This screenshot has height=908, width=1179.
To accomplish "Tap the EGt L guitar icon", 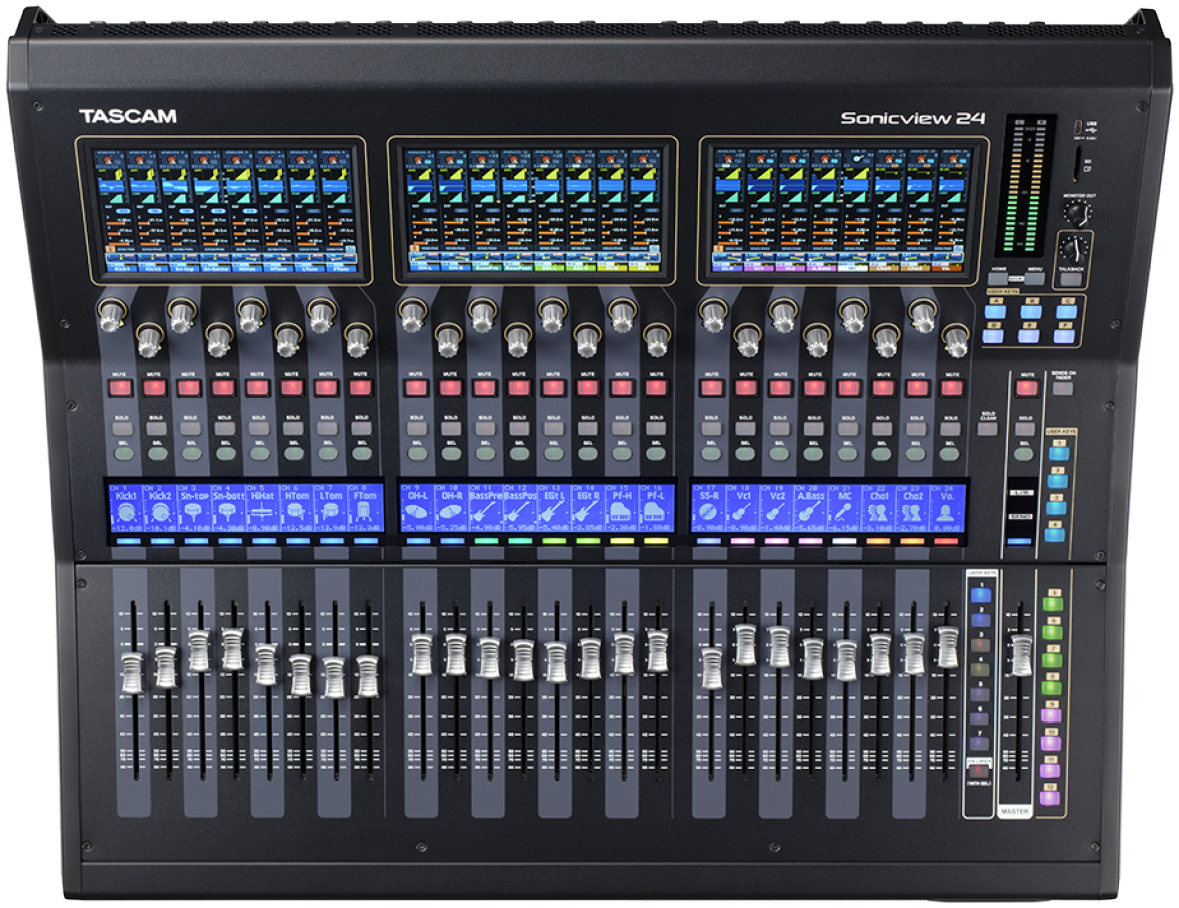I will click(553, 511).
